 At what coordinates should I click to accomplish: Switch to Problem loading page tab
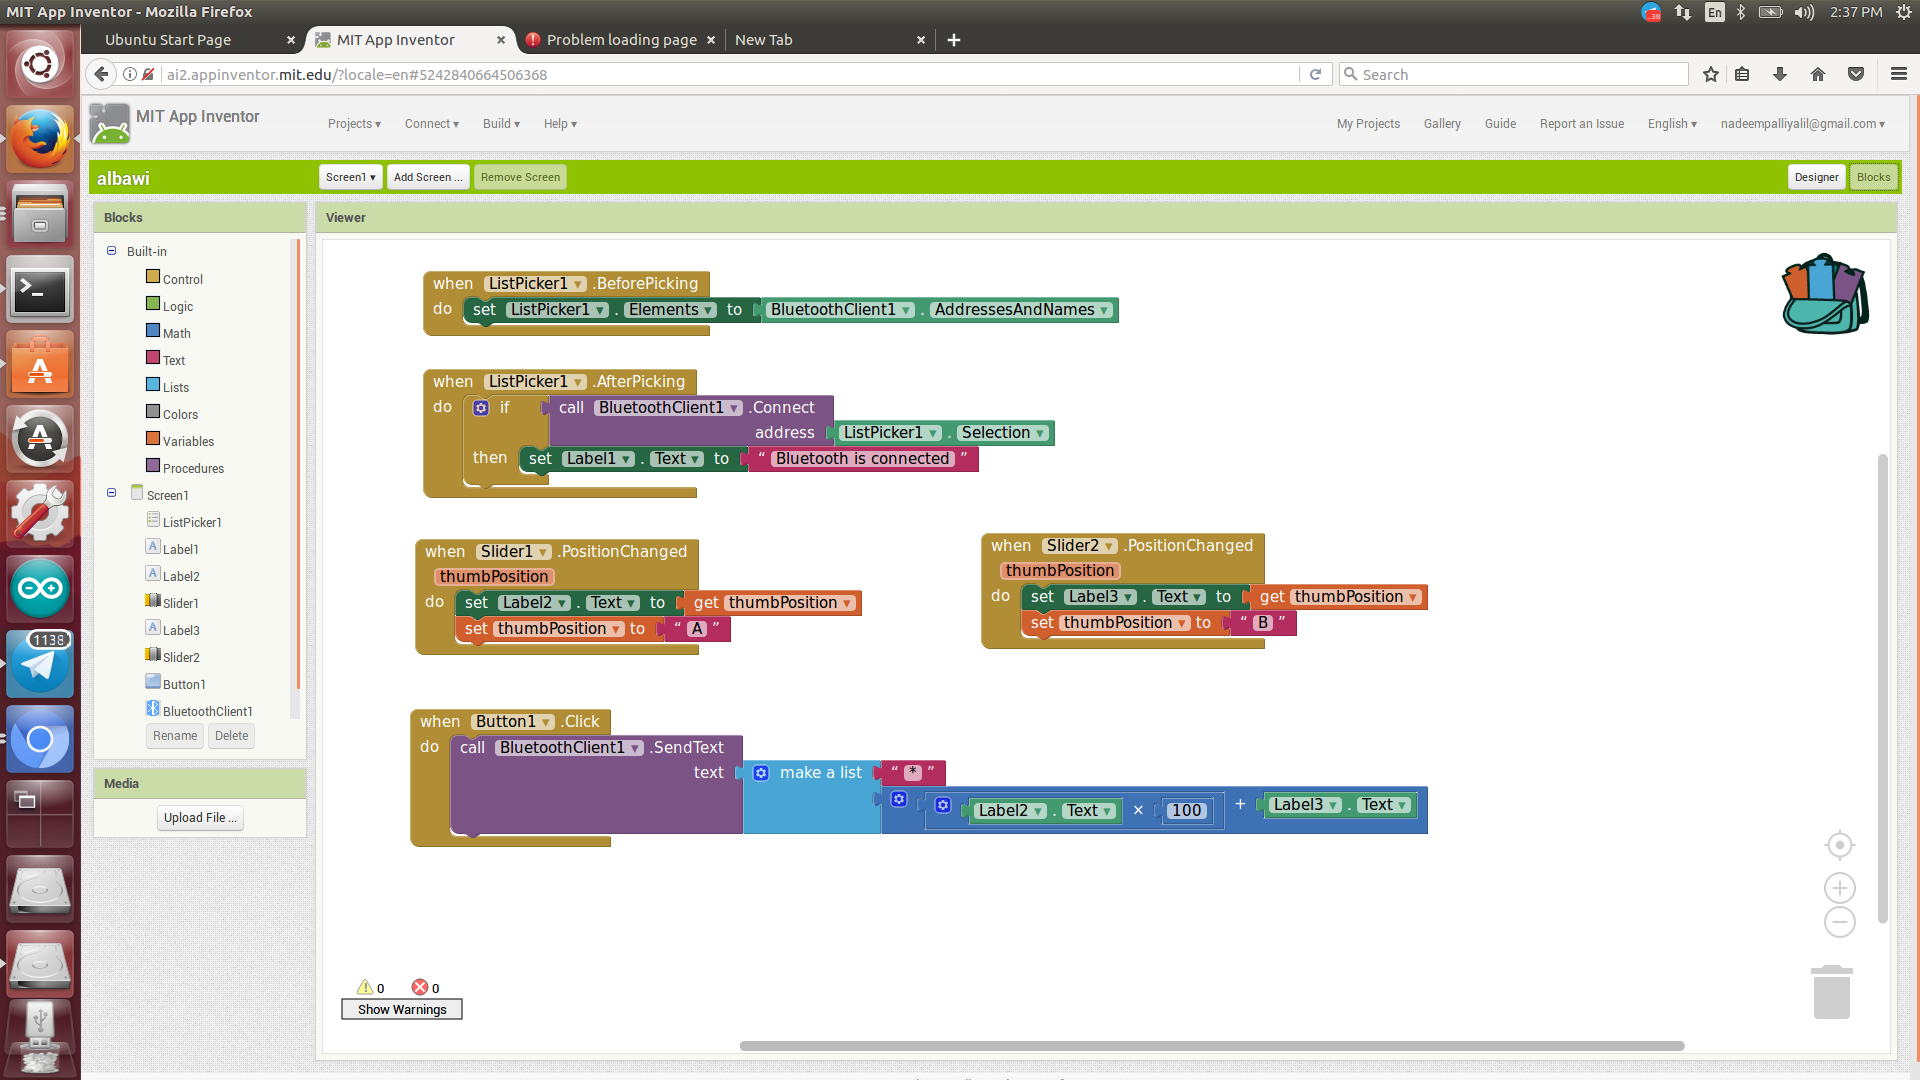[621, 40]
